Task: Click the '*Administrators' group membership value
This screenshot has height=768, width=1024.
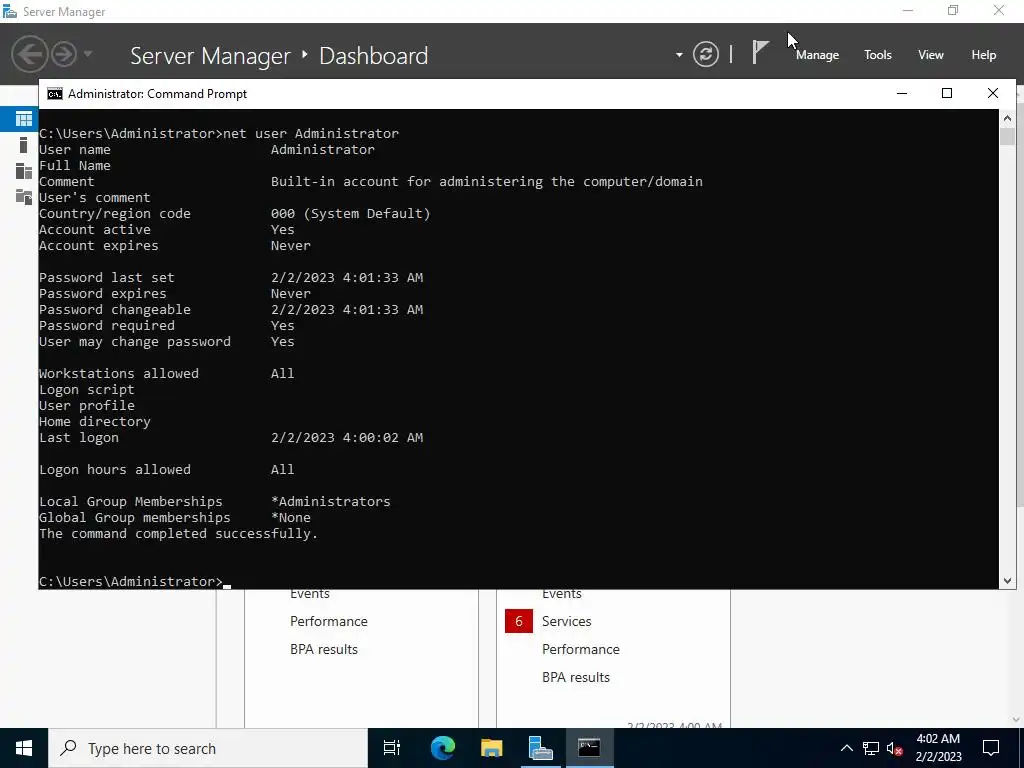Action: pos(330,502)
